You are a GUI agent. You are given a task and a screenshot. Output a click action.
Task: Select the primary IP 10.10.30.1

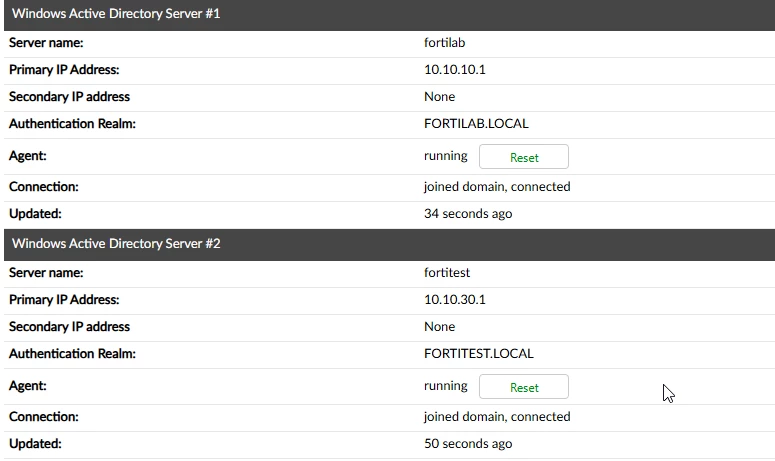coord(455,299)
